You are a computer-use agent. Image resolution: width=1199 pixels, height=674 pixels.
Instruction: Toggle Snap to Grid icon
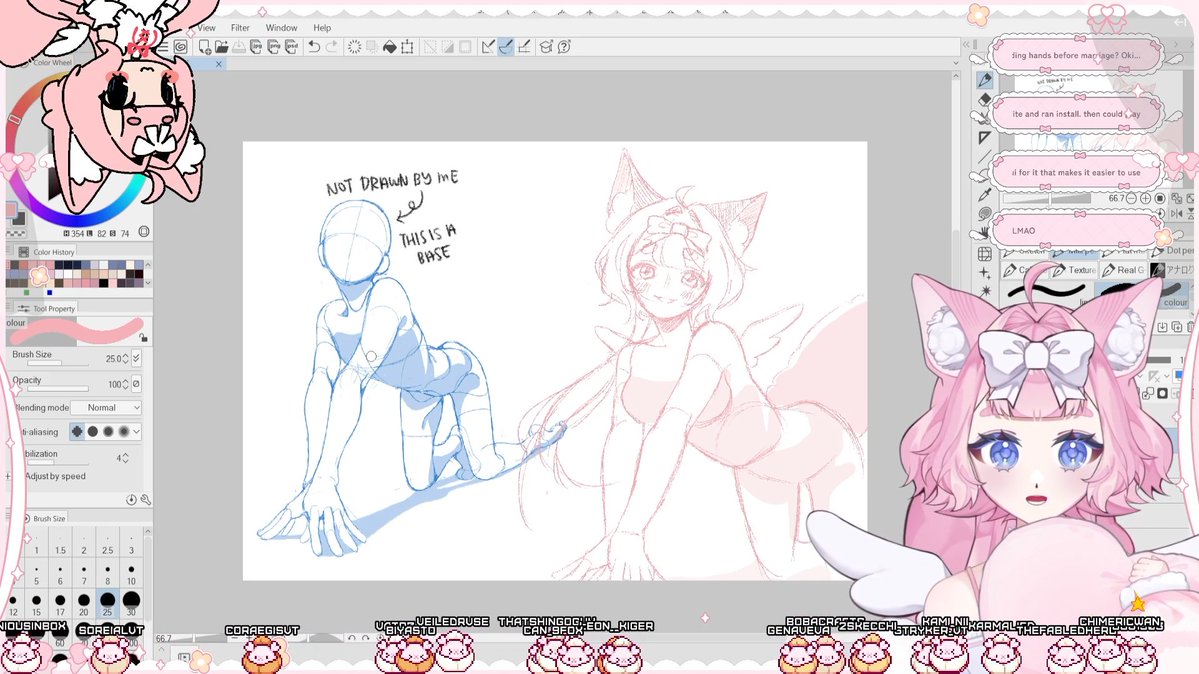pos(524,47)
